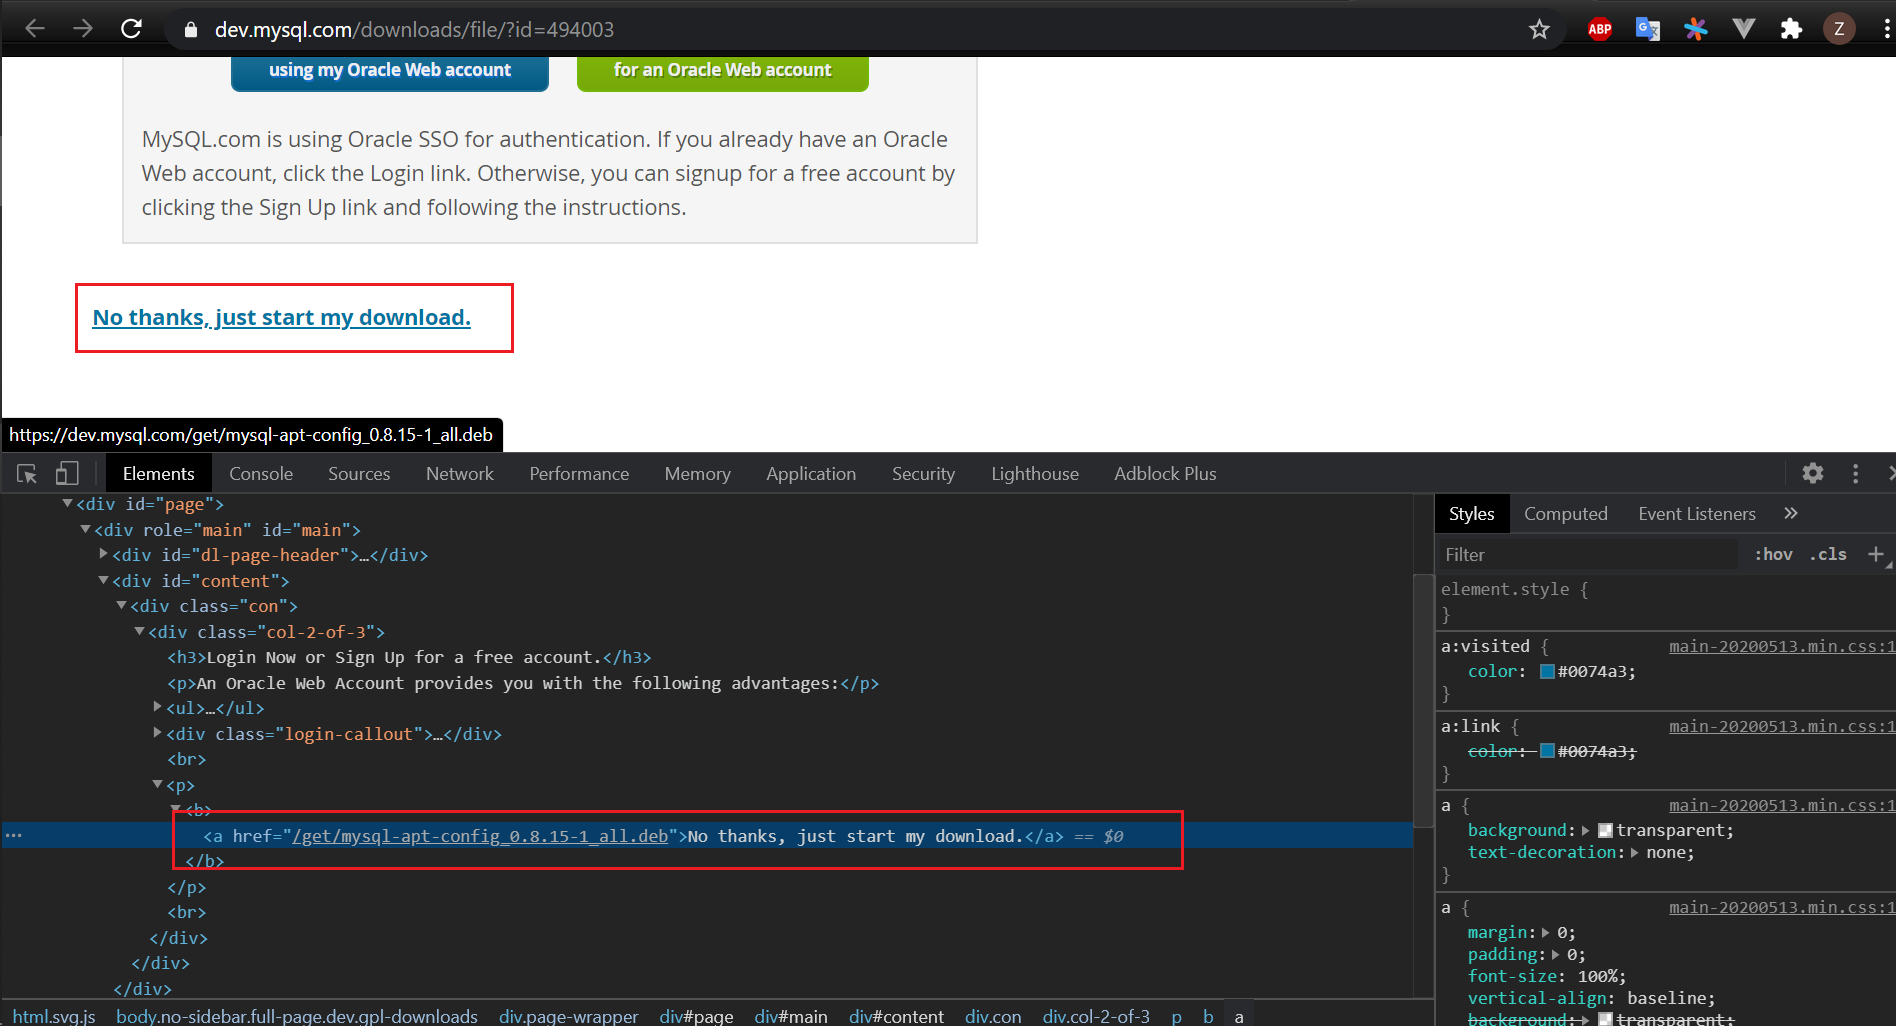Image resolution: width=1896 pixels, height=1026 pixels.
Task: Activate the inspect element picker icon
Action: [27, 473]
